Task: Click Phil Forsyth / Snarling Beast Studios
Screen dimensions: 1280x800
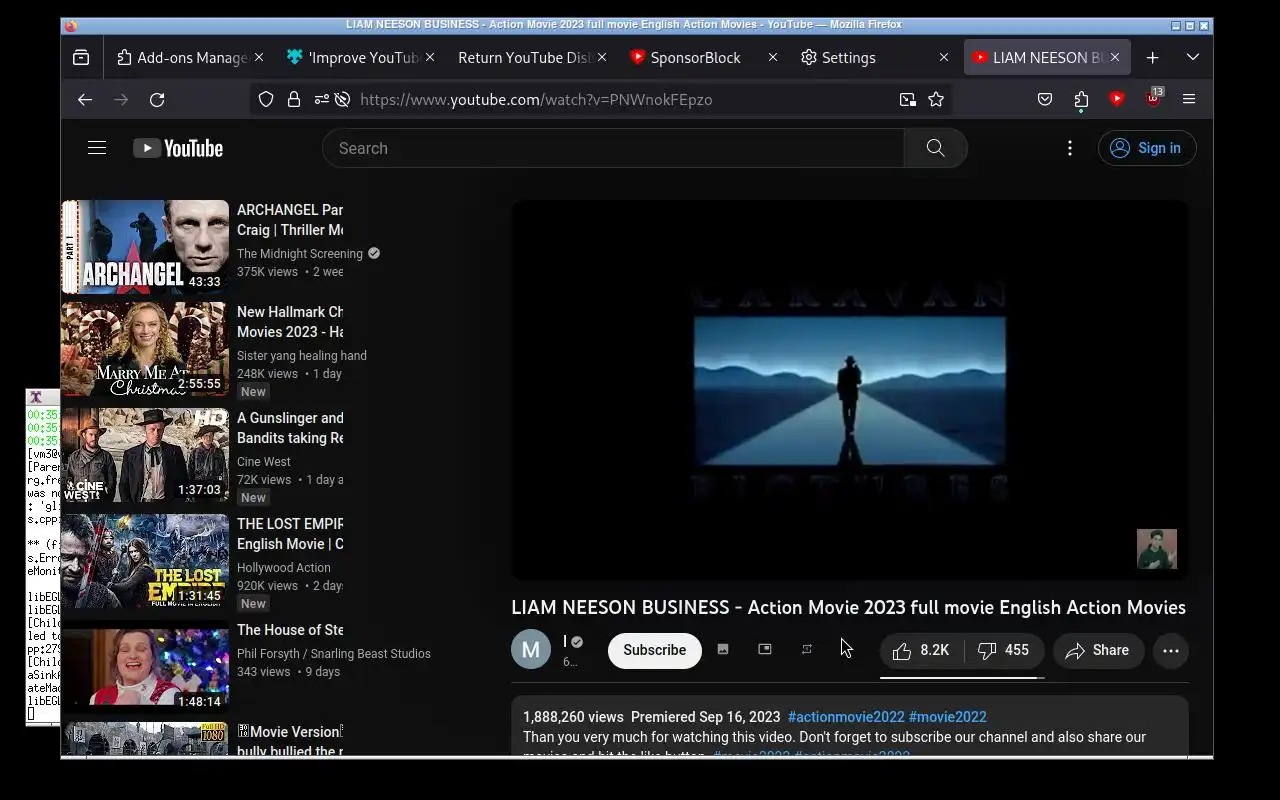Action: pyautogui.click(x=334, y=654)
